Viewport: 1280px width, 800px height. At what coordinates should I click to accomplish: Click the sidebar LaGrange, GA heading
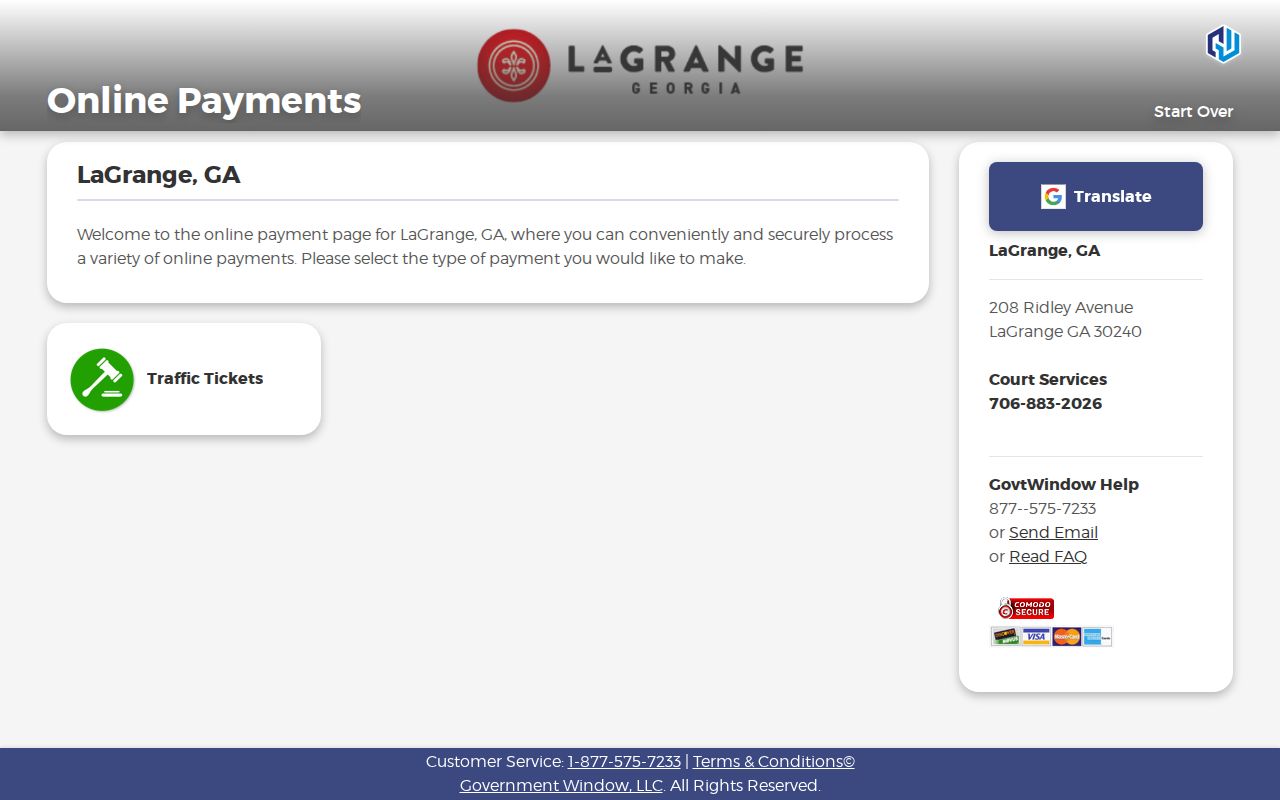(x=1044, y=251)
